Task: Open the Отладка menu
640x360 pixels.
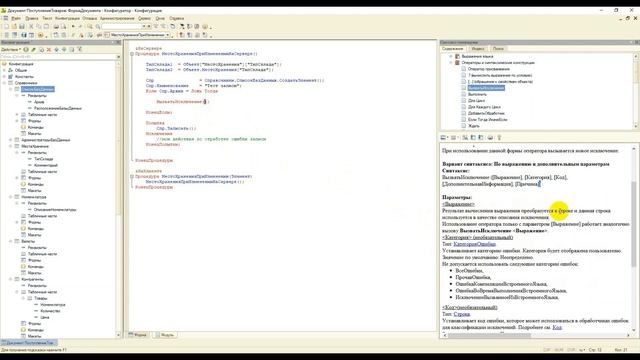Action: point(90,18)
